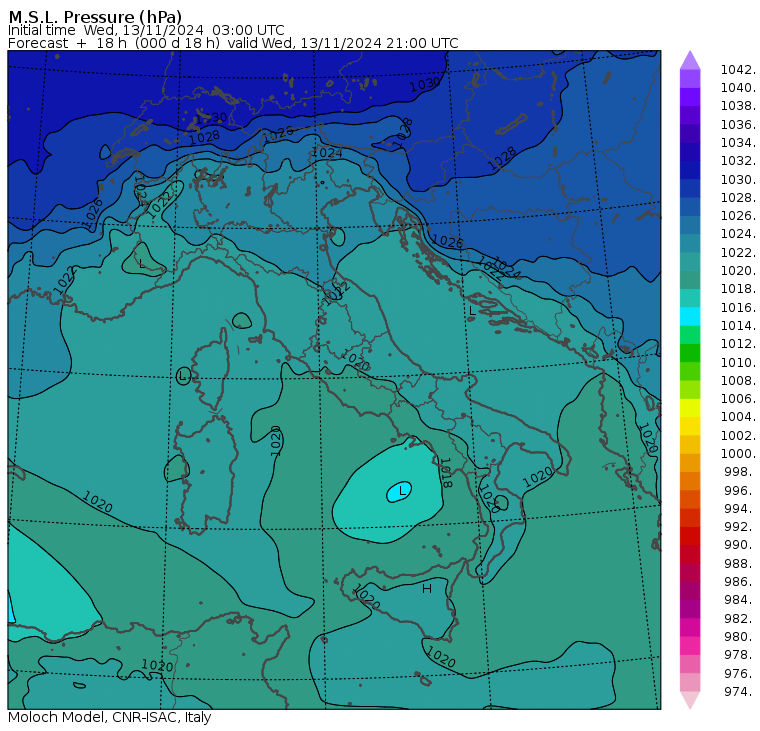Click the '1032.' legend label
The image size is (760, 731).
click(x=738, y=161)
